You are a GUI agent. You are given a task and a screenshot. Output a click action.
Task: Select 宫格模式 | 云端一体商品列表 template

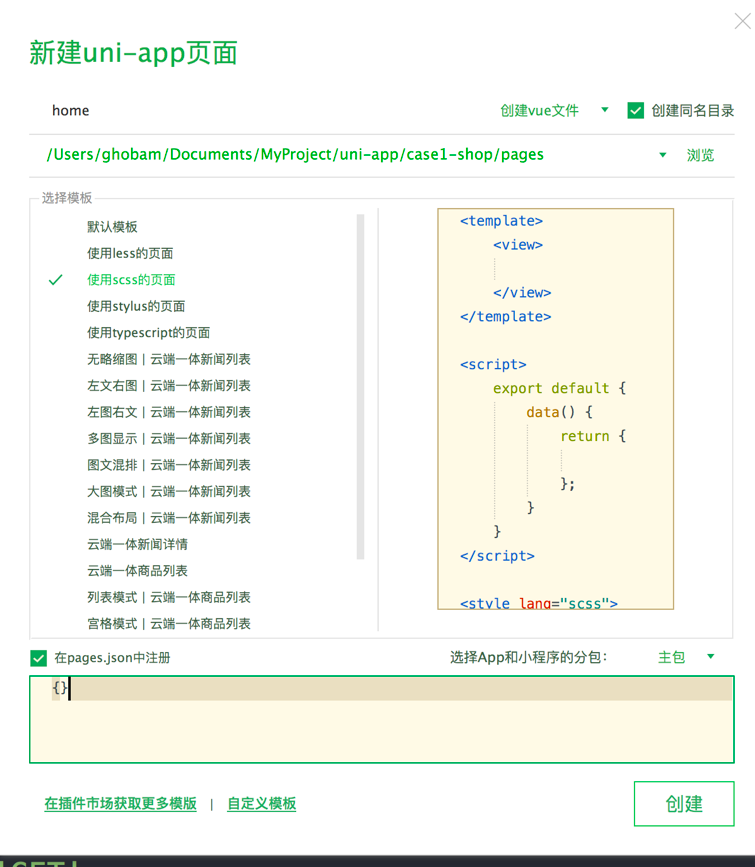click(169, 624)
